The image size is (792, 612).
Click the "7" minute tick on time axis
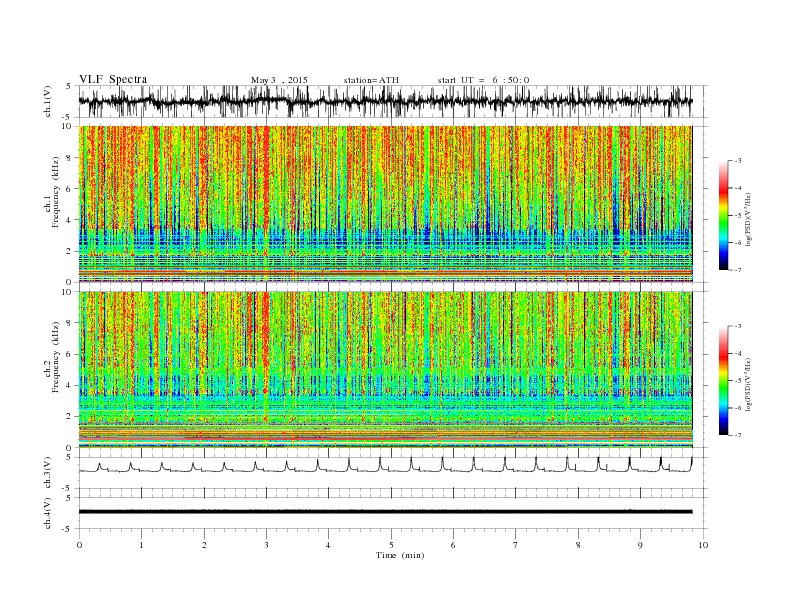point(516,545)
